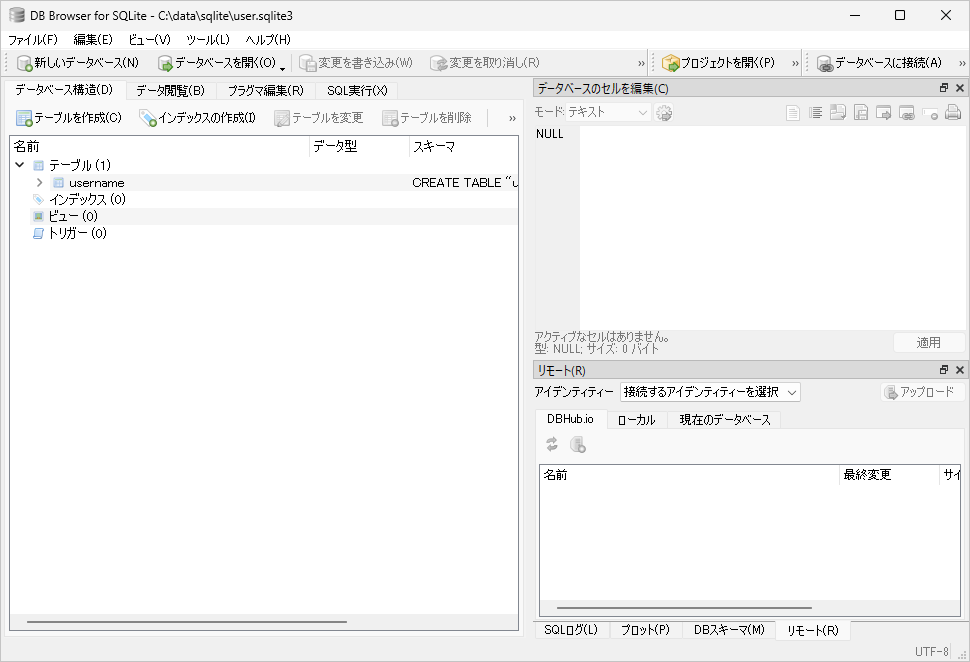
Task: Show hidden items of the table toolbar overflow chevron
Action: (x=512, y=118)
